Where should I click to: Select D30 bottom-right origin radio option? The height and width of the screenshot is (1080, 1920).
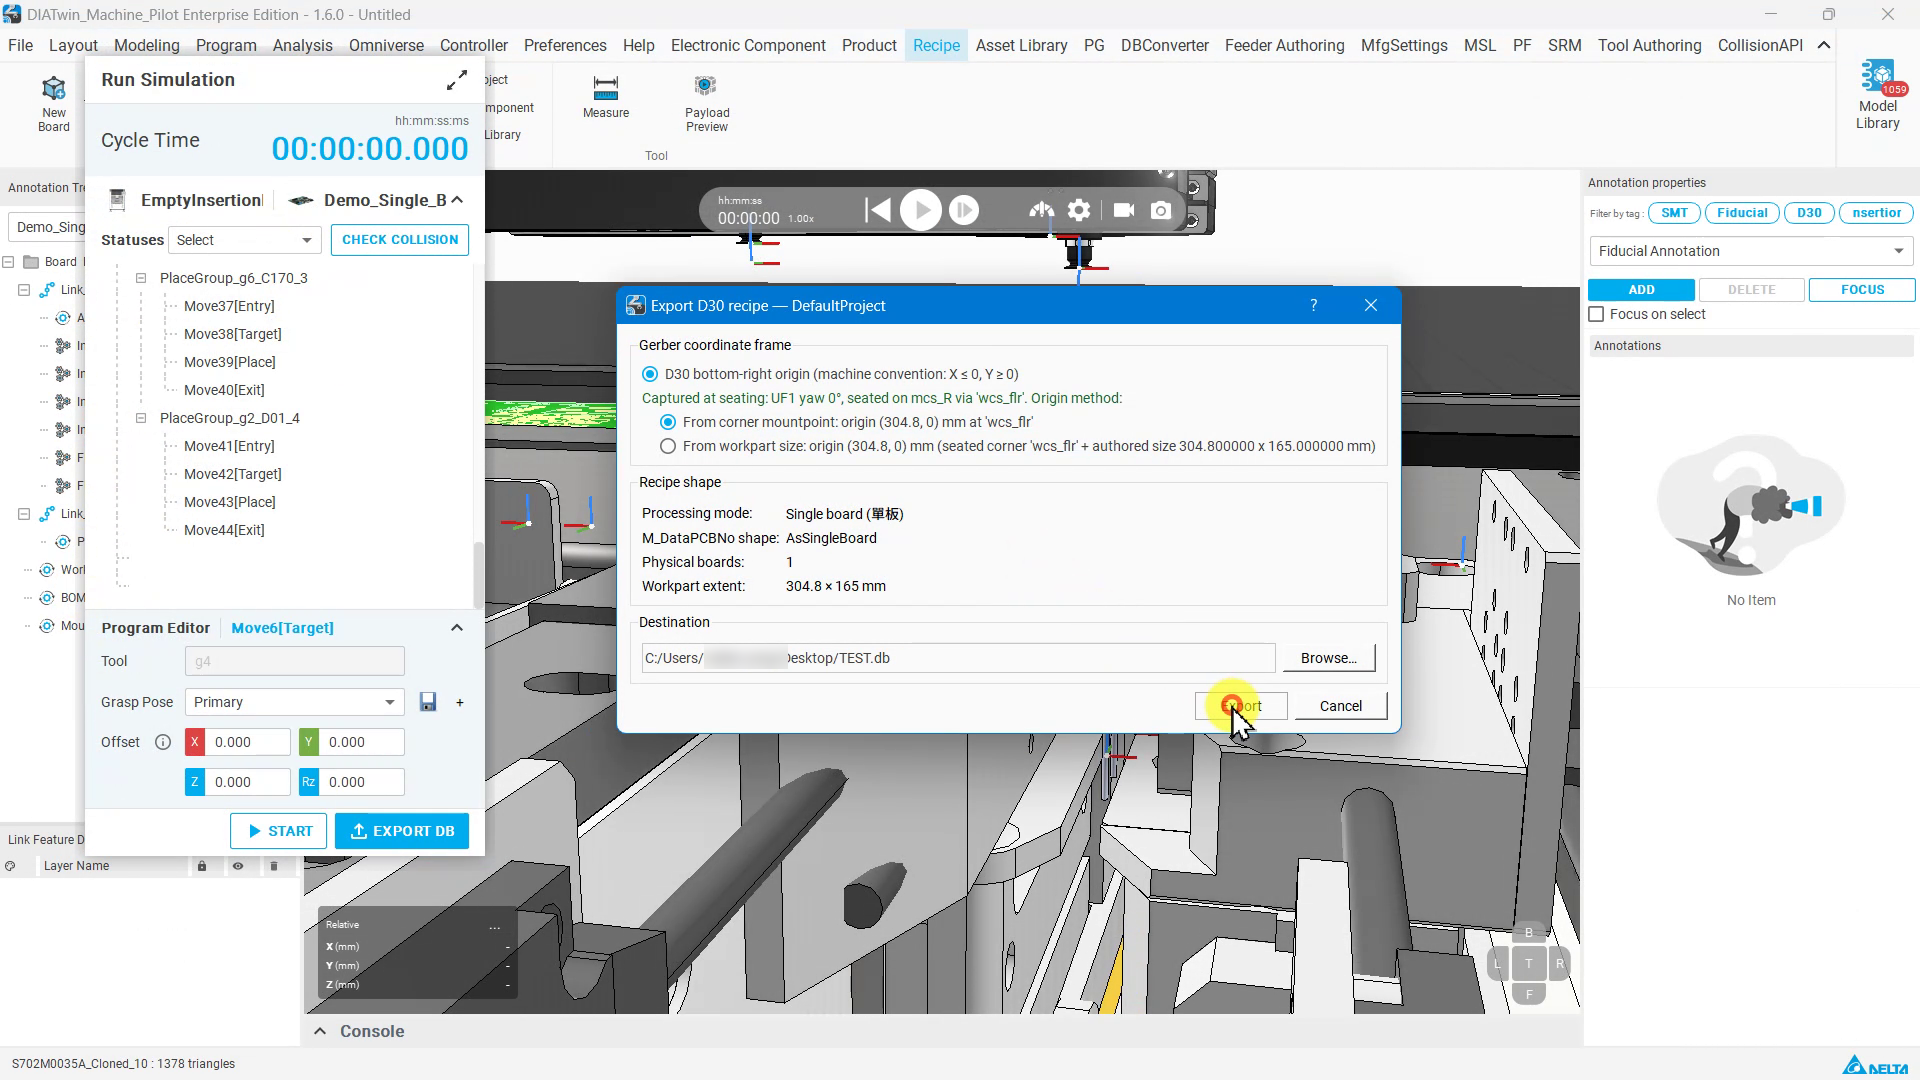pos(650,374)
